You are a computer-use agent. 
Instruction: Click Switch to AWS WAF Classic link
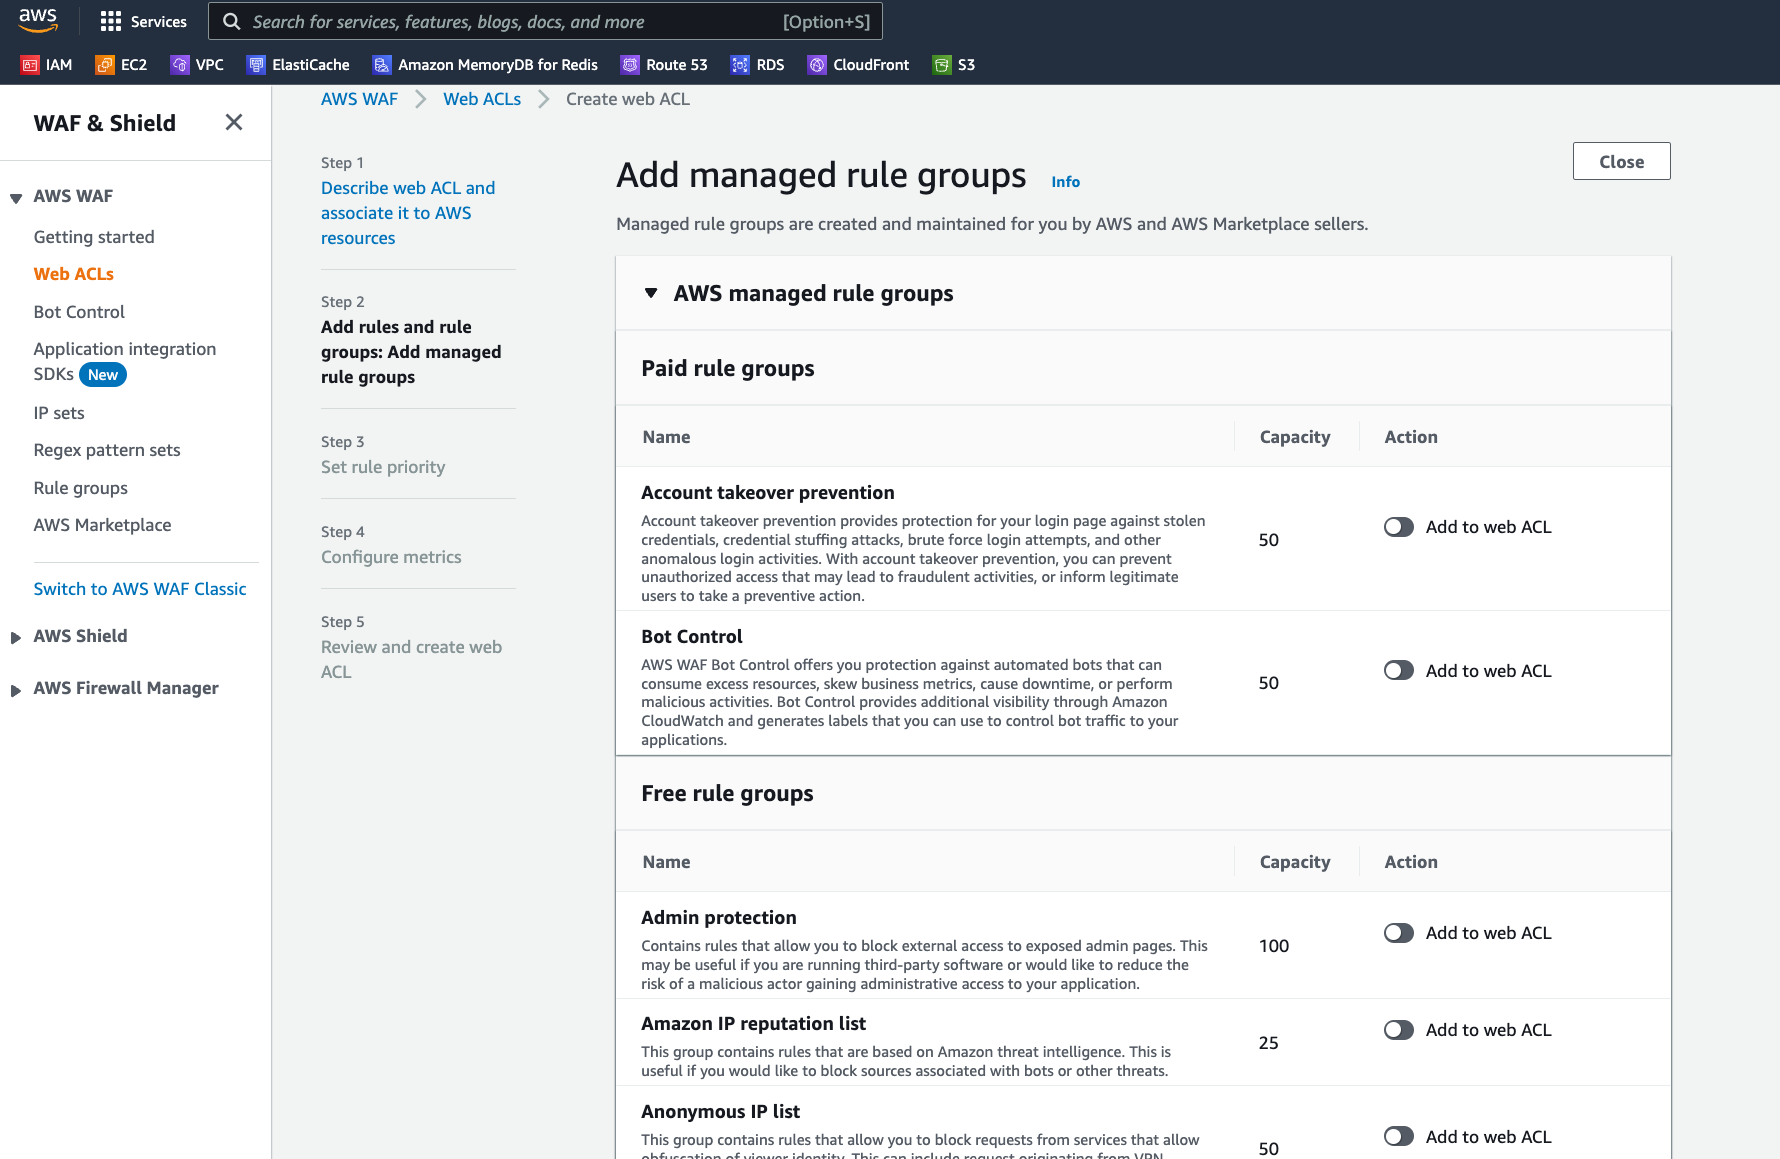click(x=140, y=589)
